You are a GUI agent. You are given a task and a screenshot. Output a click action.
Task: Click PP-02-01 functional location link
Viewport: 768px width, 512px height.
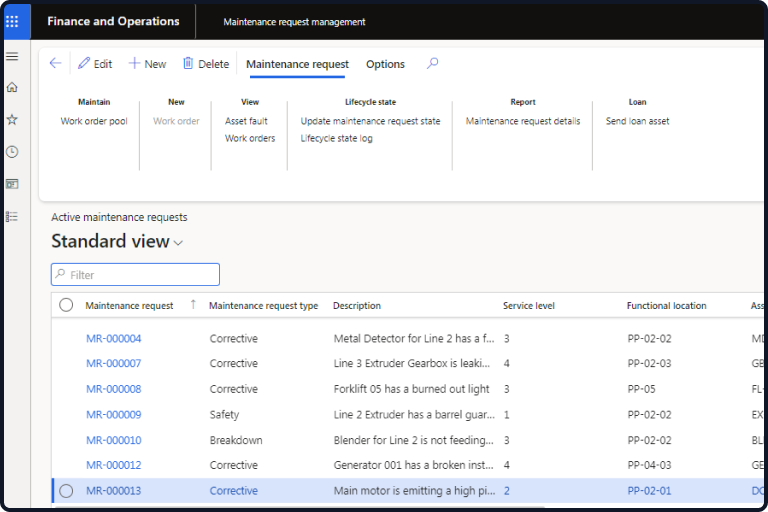pyautogui.click(x=649, y=490)
